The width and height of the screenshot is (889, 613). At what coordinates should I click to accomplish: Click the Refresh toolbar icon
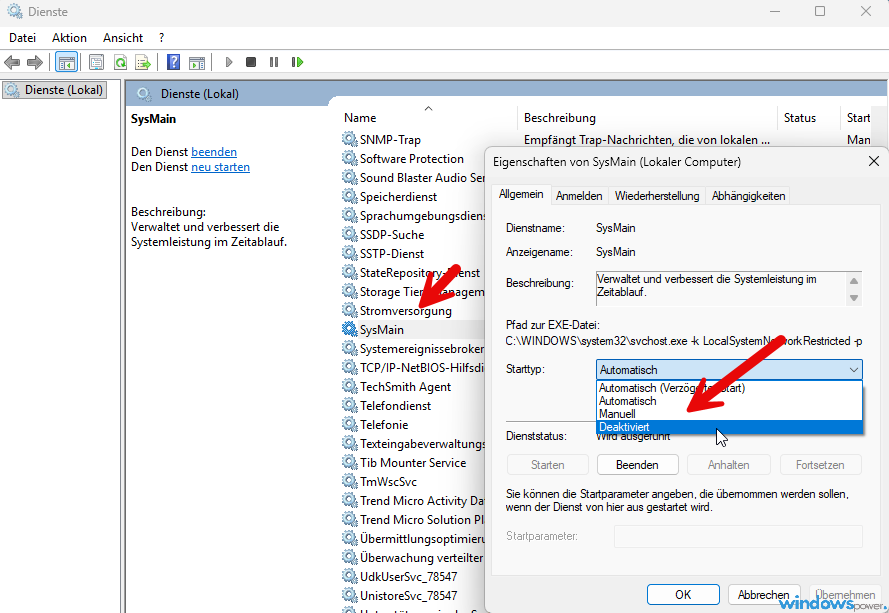pos(120,62)
